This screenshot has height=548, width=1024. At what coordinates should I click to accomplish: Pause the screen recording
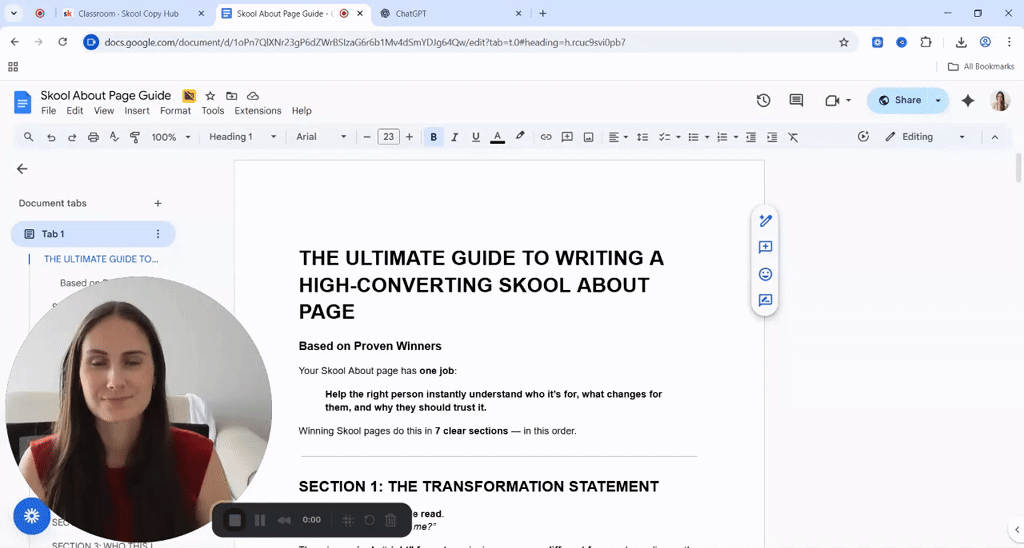(x=260, y=520)
